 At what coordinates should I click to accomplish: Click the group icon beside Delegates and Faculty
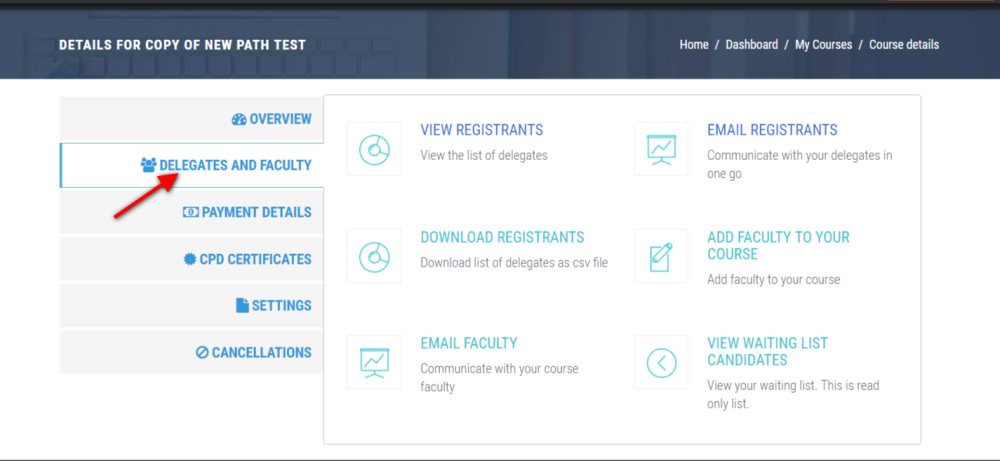tap(148, 165)
